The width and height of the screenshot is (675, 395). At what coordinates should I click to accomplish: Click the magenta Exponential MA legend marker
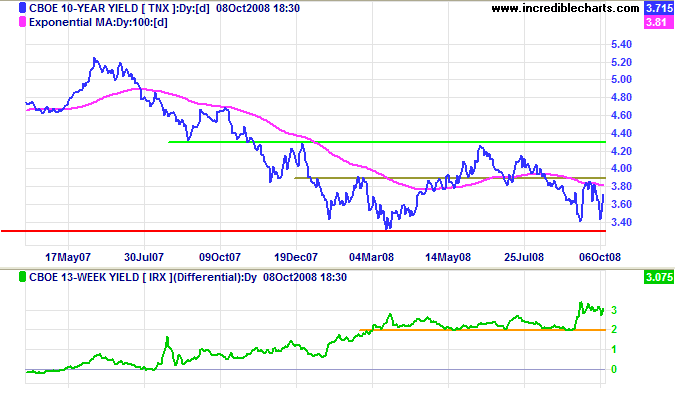tap(22, 22)
